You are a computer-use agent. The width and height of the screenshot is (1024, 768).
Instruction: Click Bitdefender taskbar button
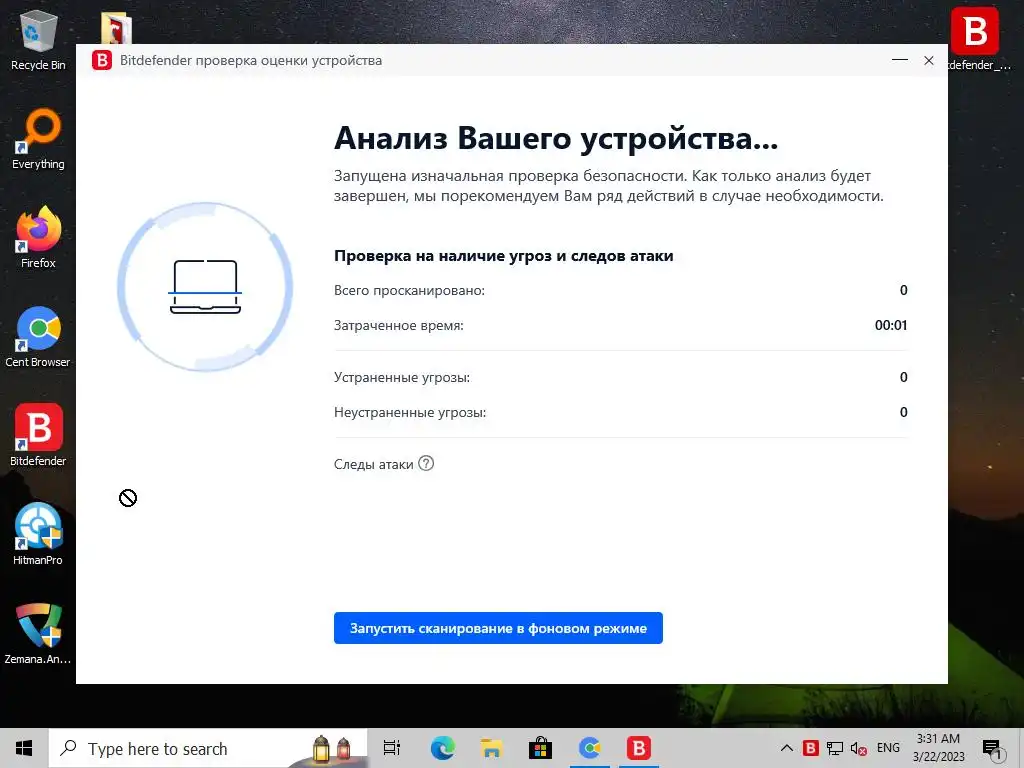pyautogui.click(x=639, y=748)
